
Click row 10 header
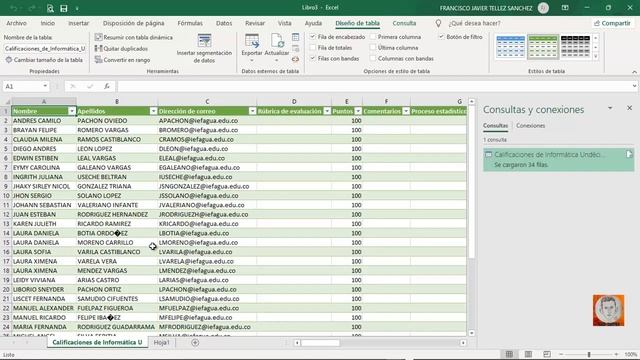click(x=6, y=196)
